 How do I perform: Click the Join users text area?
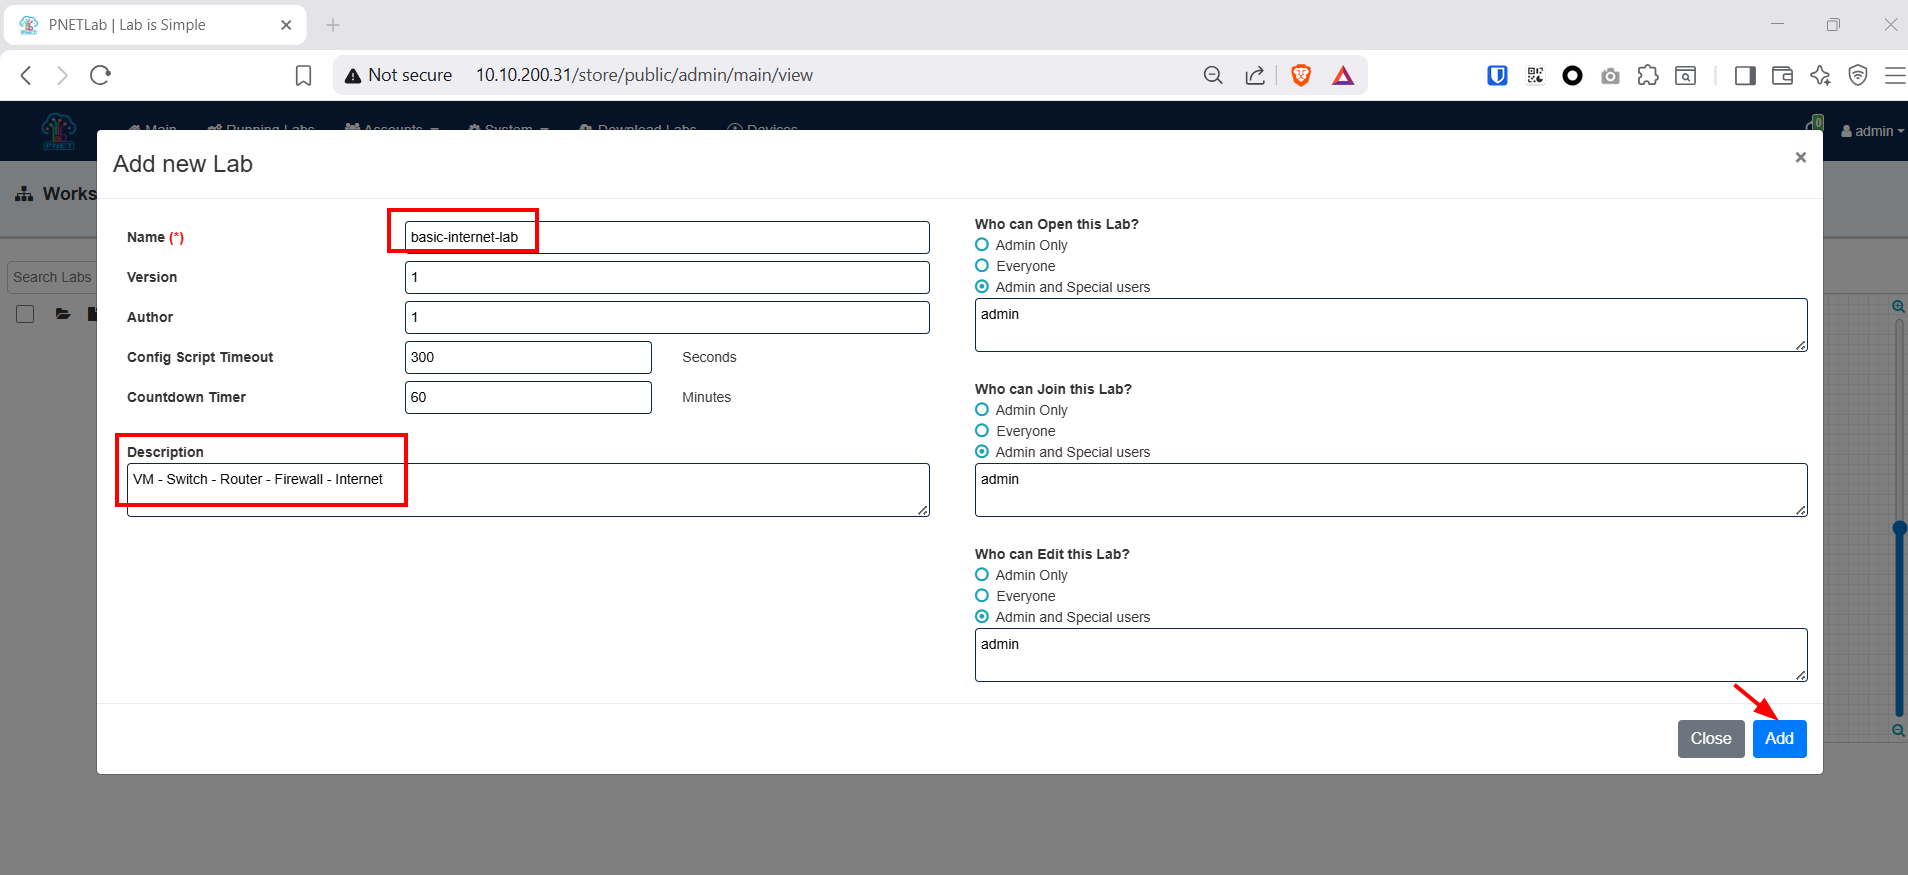tap(1391, 490)
